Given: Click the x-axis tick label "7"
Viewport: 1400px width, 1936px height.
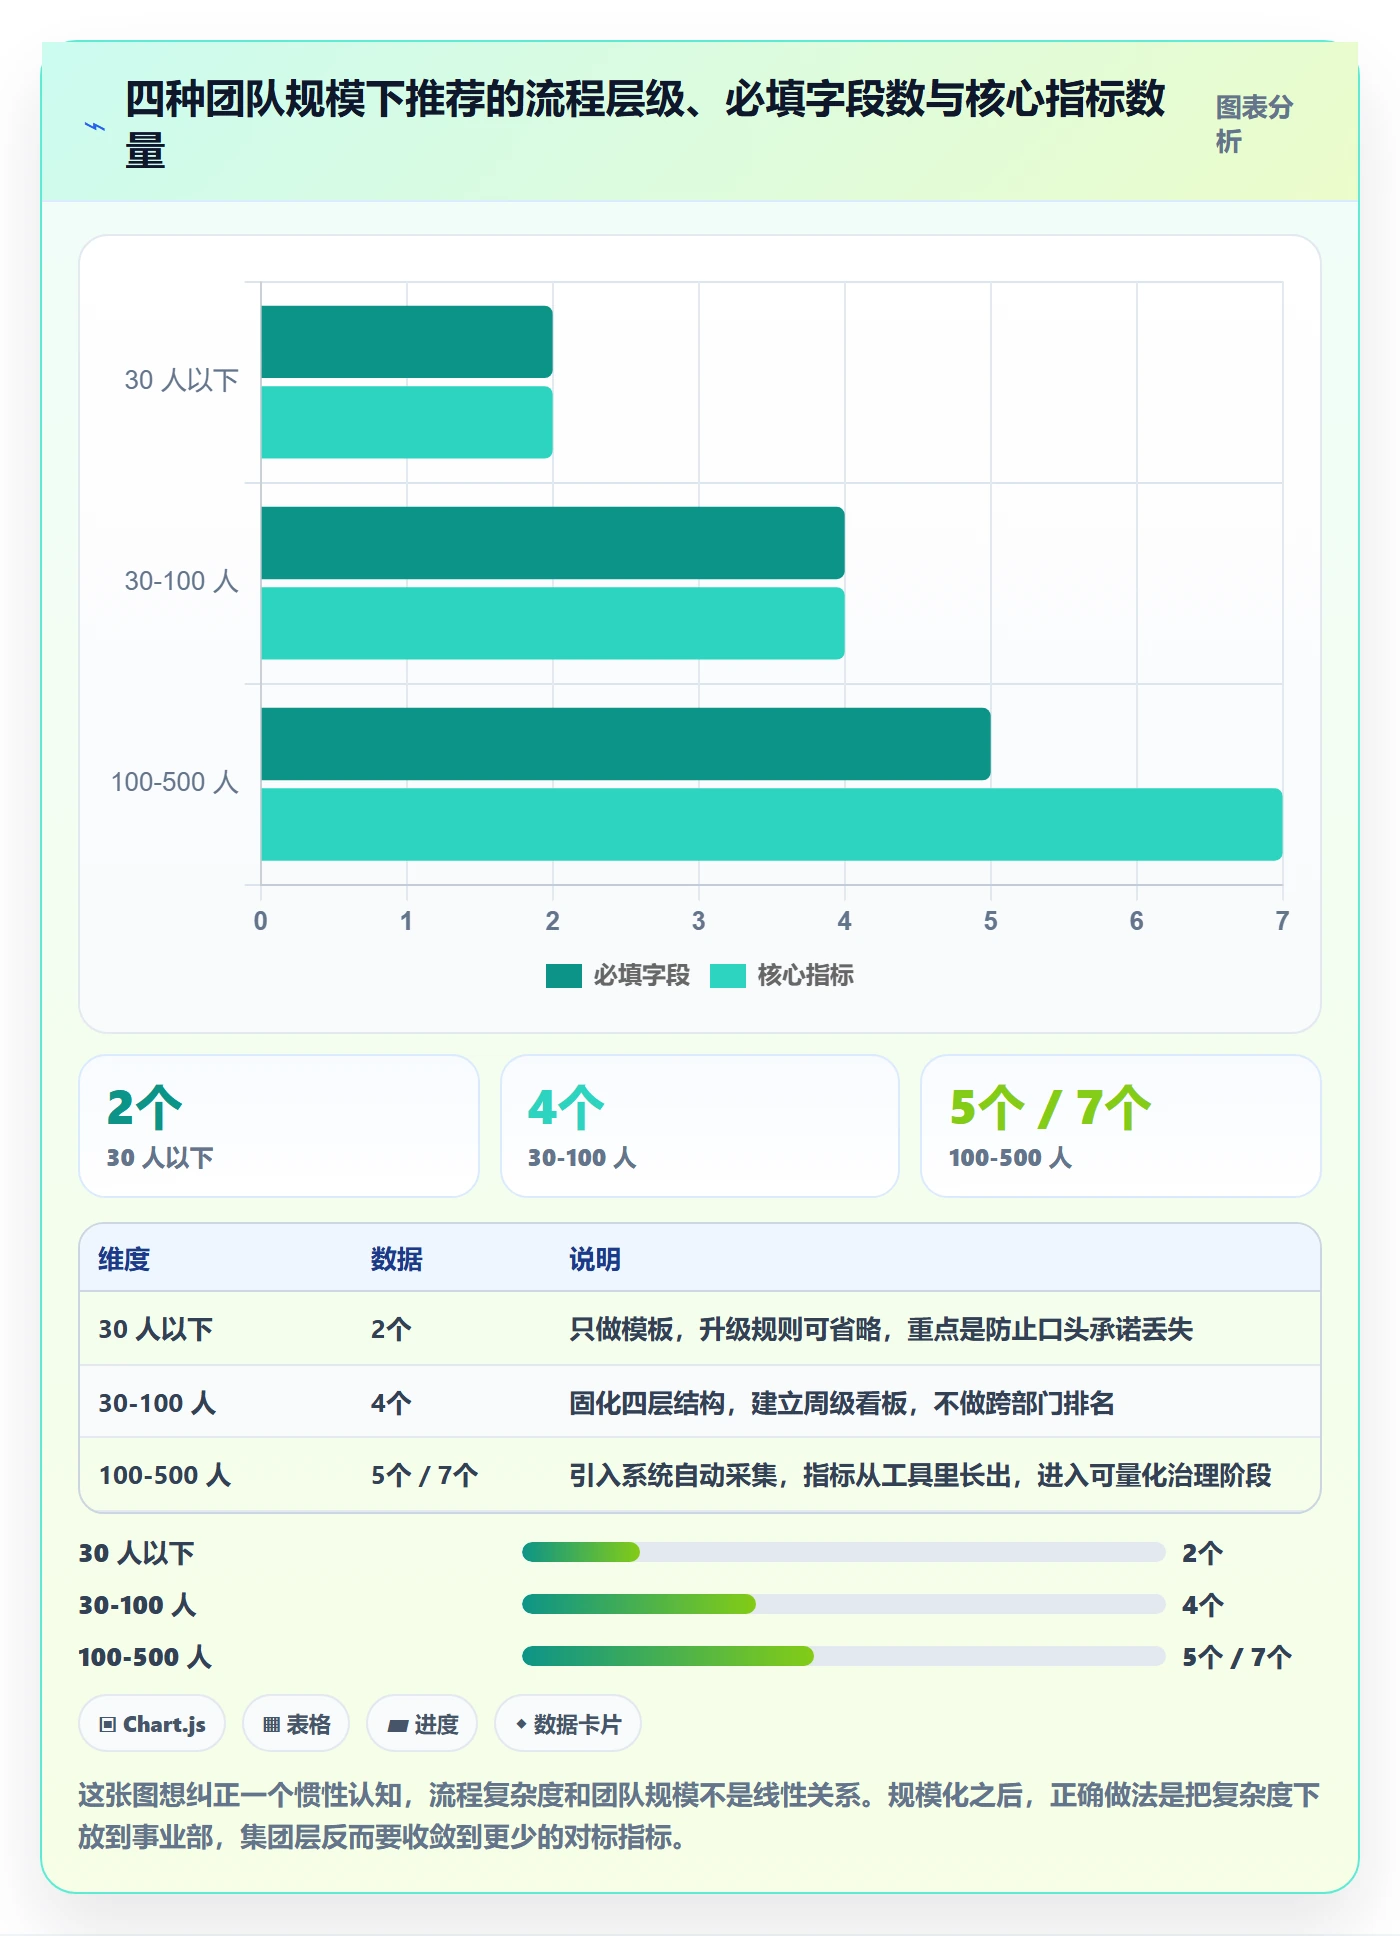Looking at the screenshot, I should pyautogui.click(x=1282, y=921).
